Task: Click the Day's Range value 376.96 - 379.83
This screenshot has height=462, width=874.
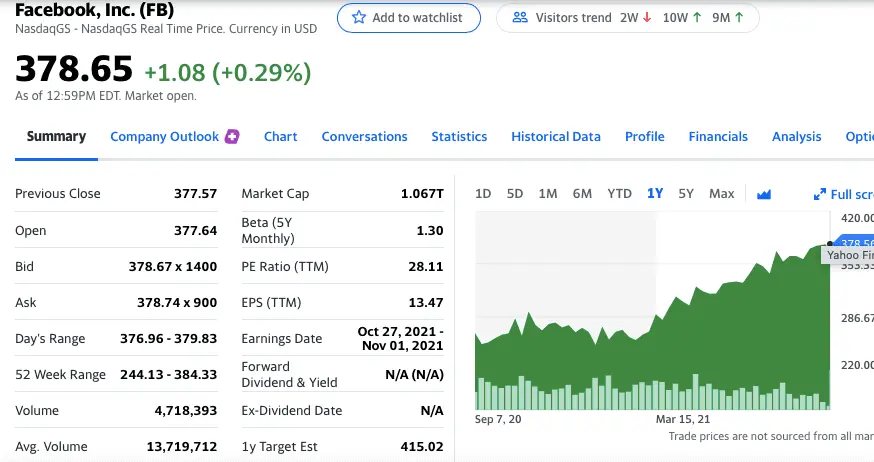Action: [168, 338]
